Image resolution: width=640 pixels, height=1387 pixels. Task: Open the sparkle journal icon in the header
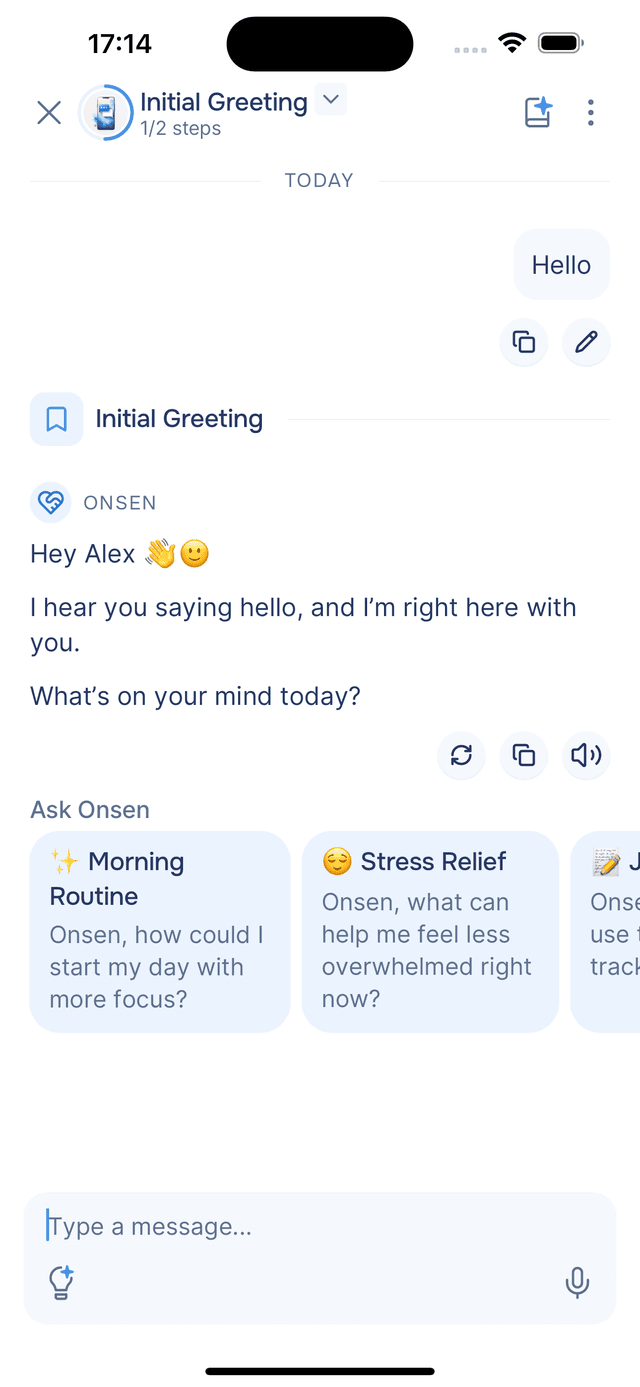click(x=537, y=113)
